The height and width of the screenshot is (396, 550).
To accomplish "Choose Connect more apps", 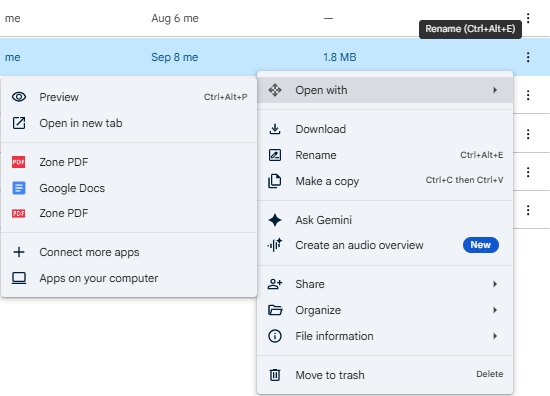I will pyautogui.click(x=129, y=252).
